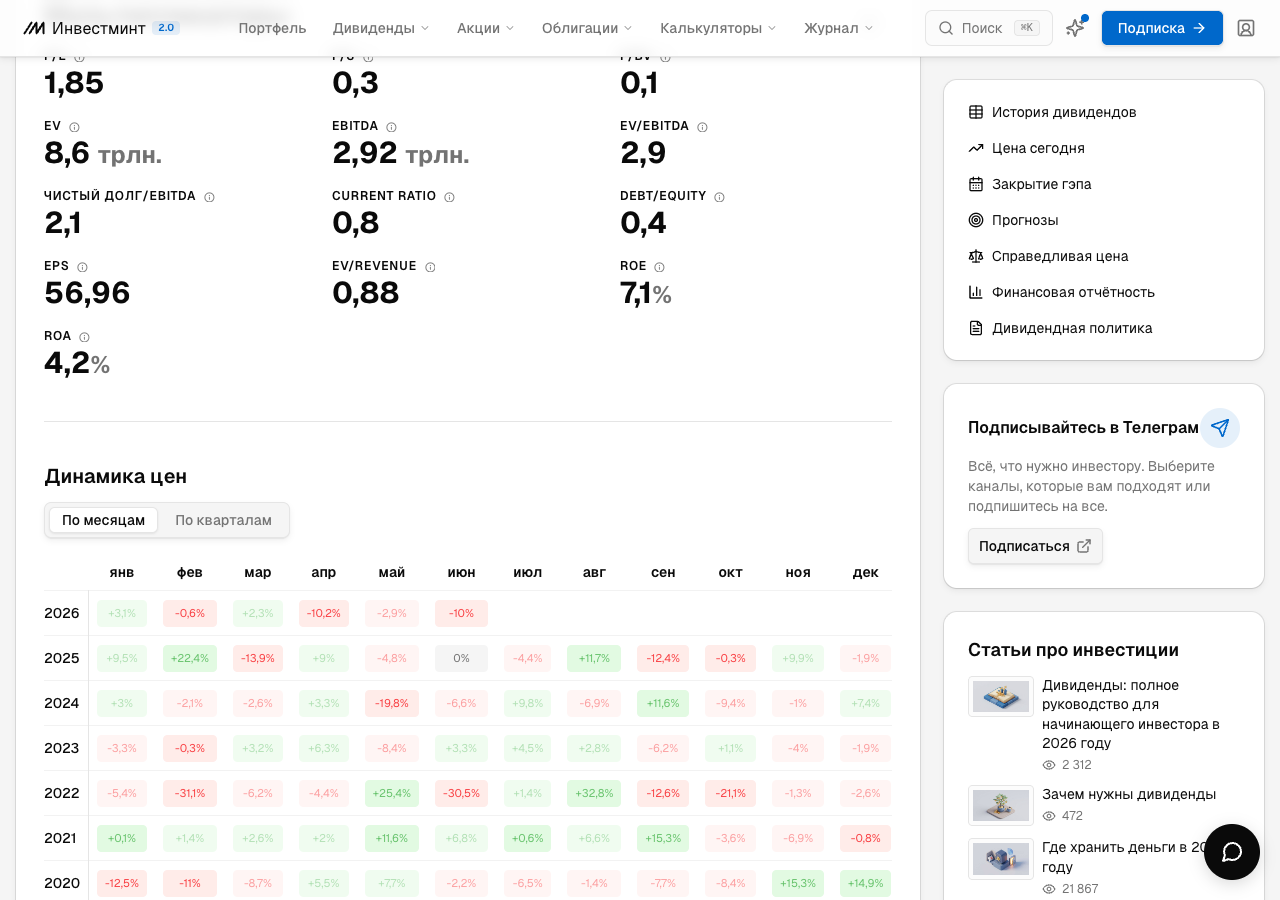Viewport: 1280px width, 900px height.
Task: Click the июл month column header
Action: tap(528, 572)
